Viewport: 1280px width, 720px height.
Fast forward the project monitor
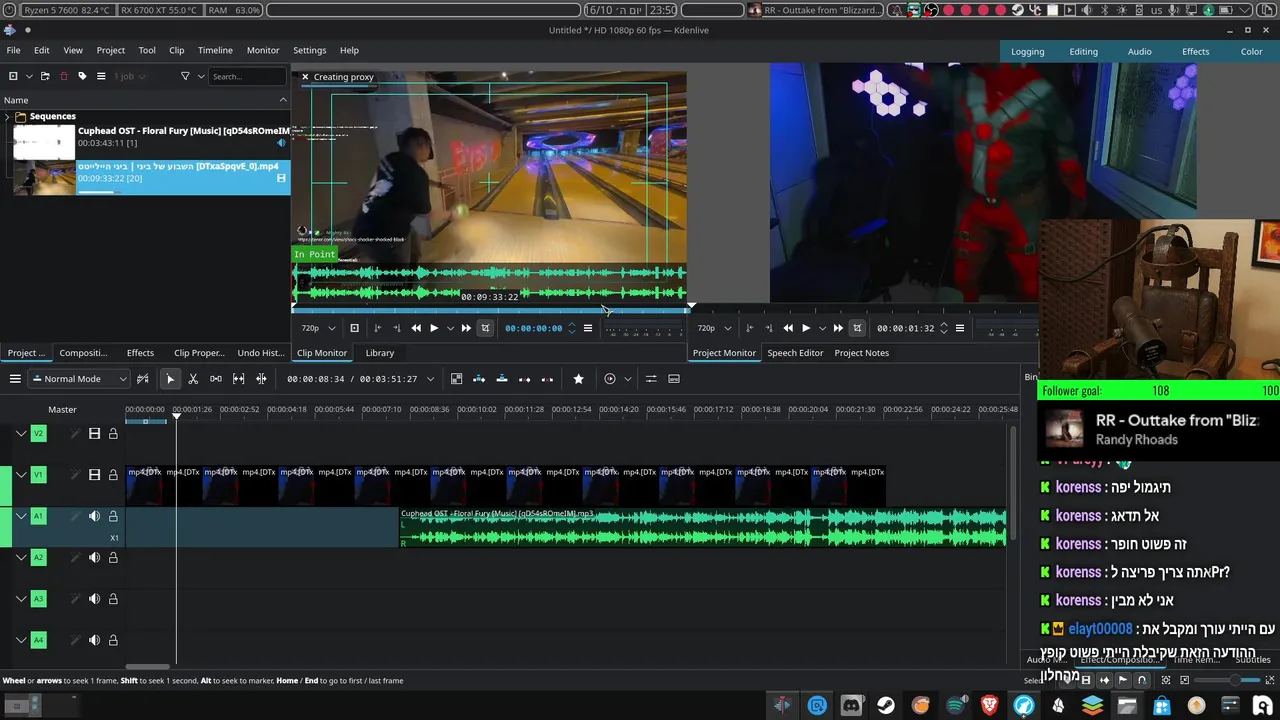pyautogui.click(x=838, y=328)
